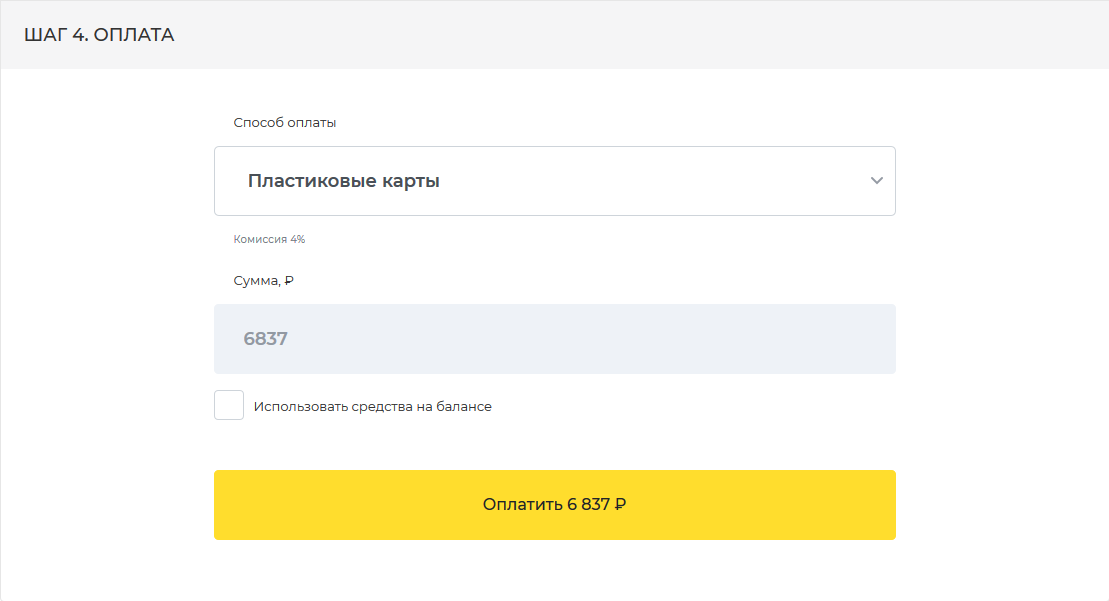Click the Комиссия 4% note
The image size is (1109, 601).
coord(269,240)
